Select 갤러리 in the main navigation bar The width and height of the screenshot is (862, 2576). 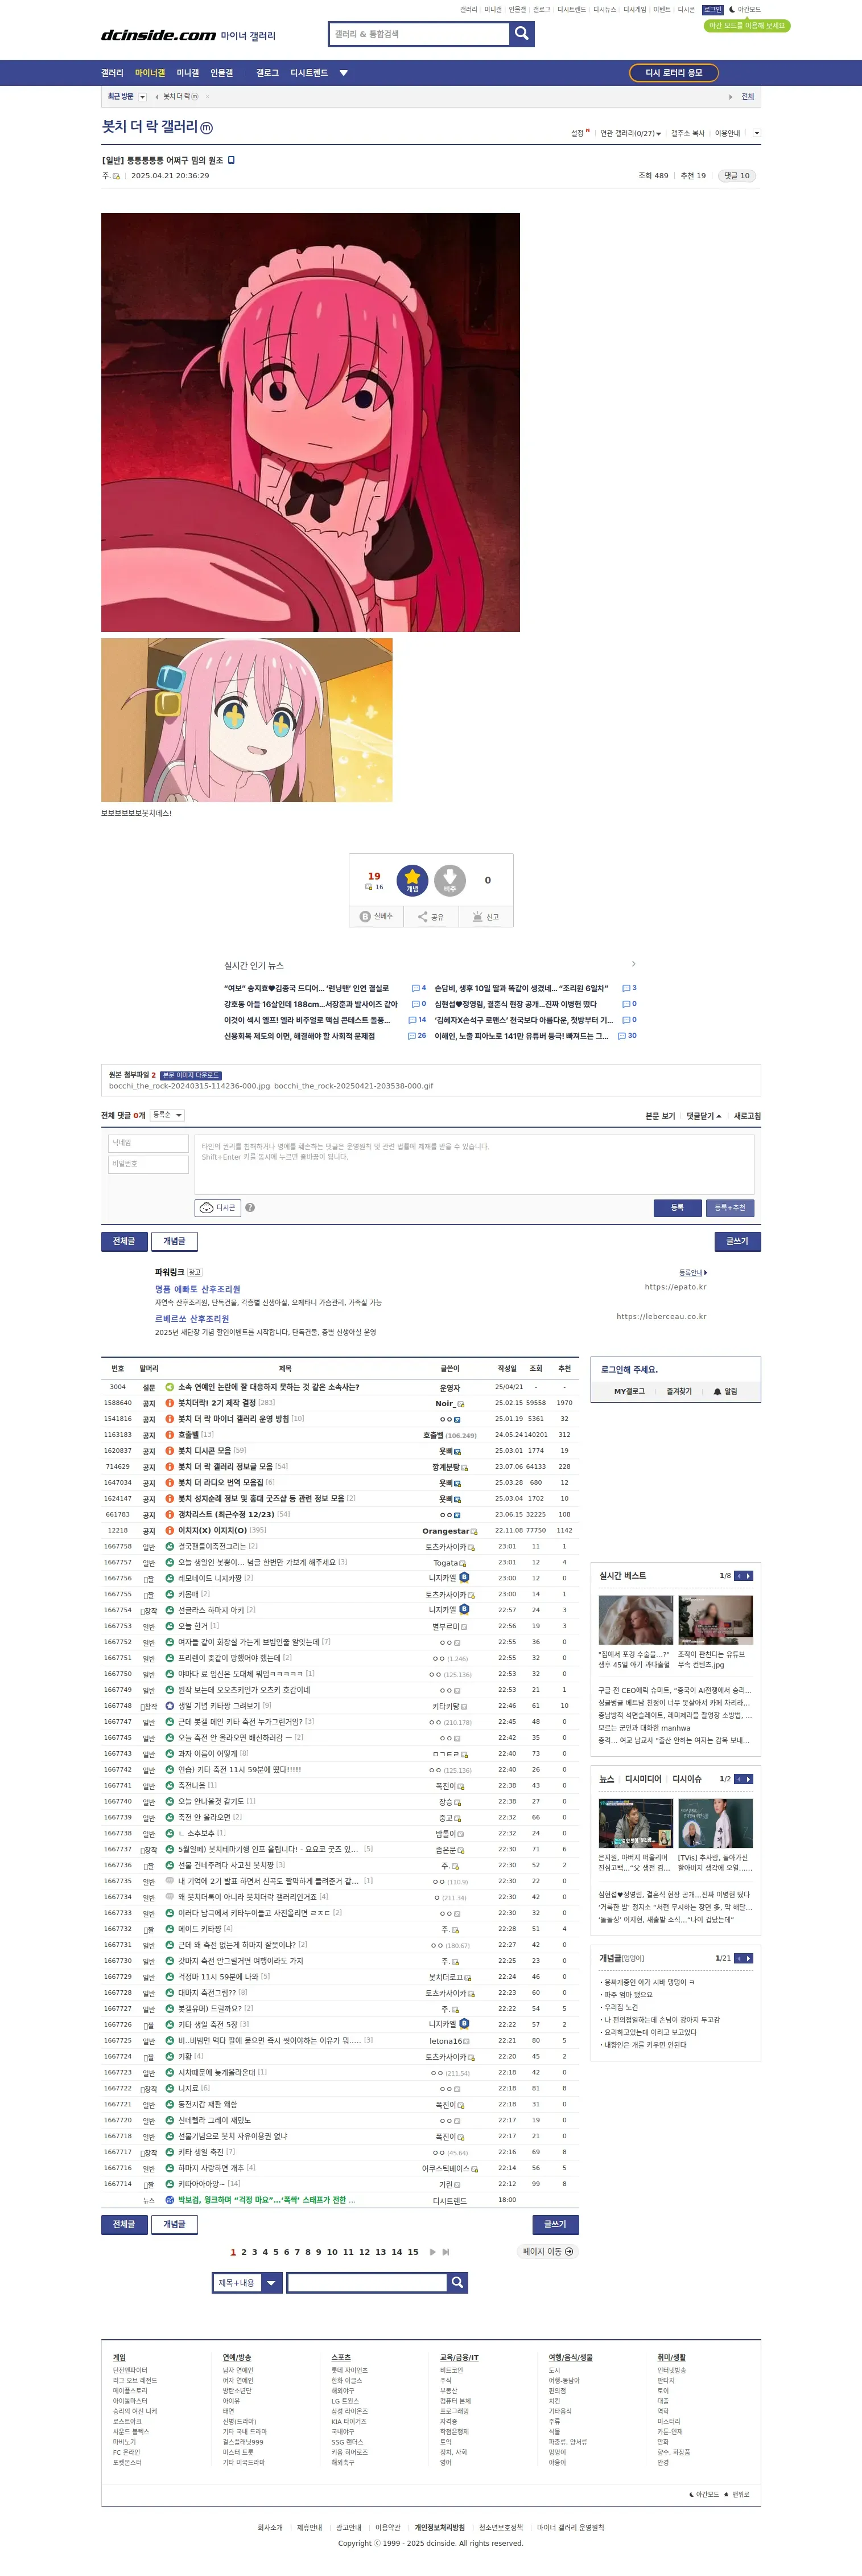click(x=112, y=73)
